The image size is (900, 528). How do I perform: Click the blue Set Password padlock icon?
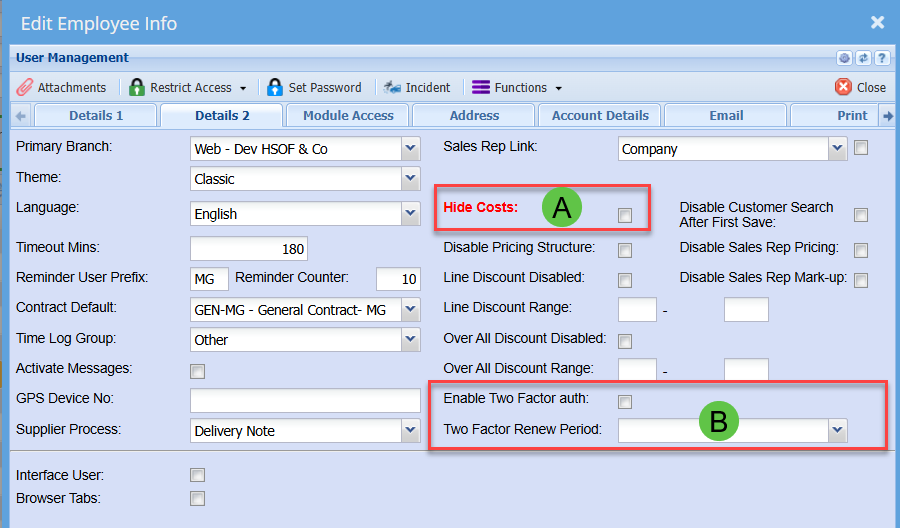274,87
